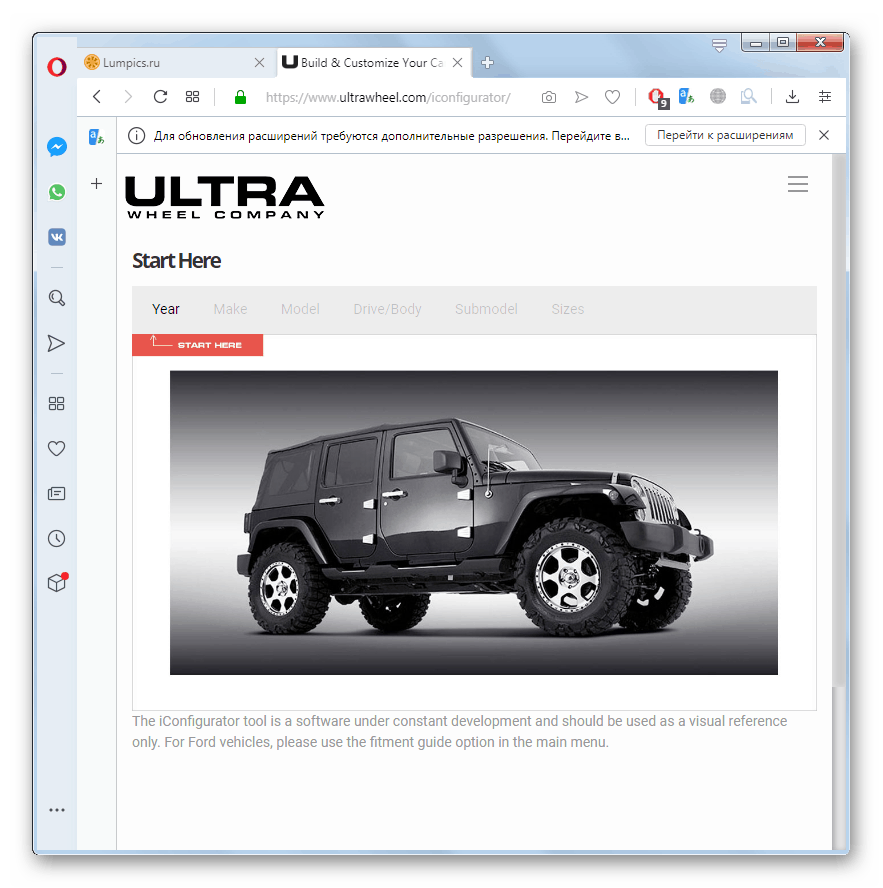
Task: Switch to the Lumpics.ru tab
Action: point(170,62)
